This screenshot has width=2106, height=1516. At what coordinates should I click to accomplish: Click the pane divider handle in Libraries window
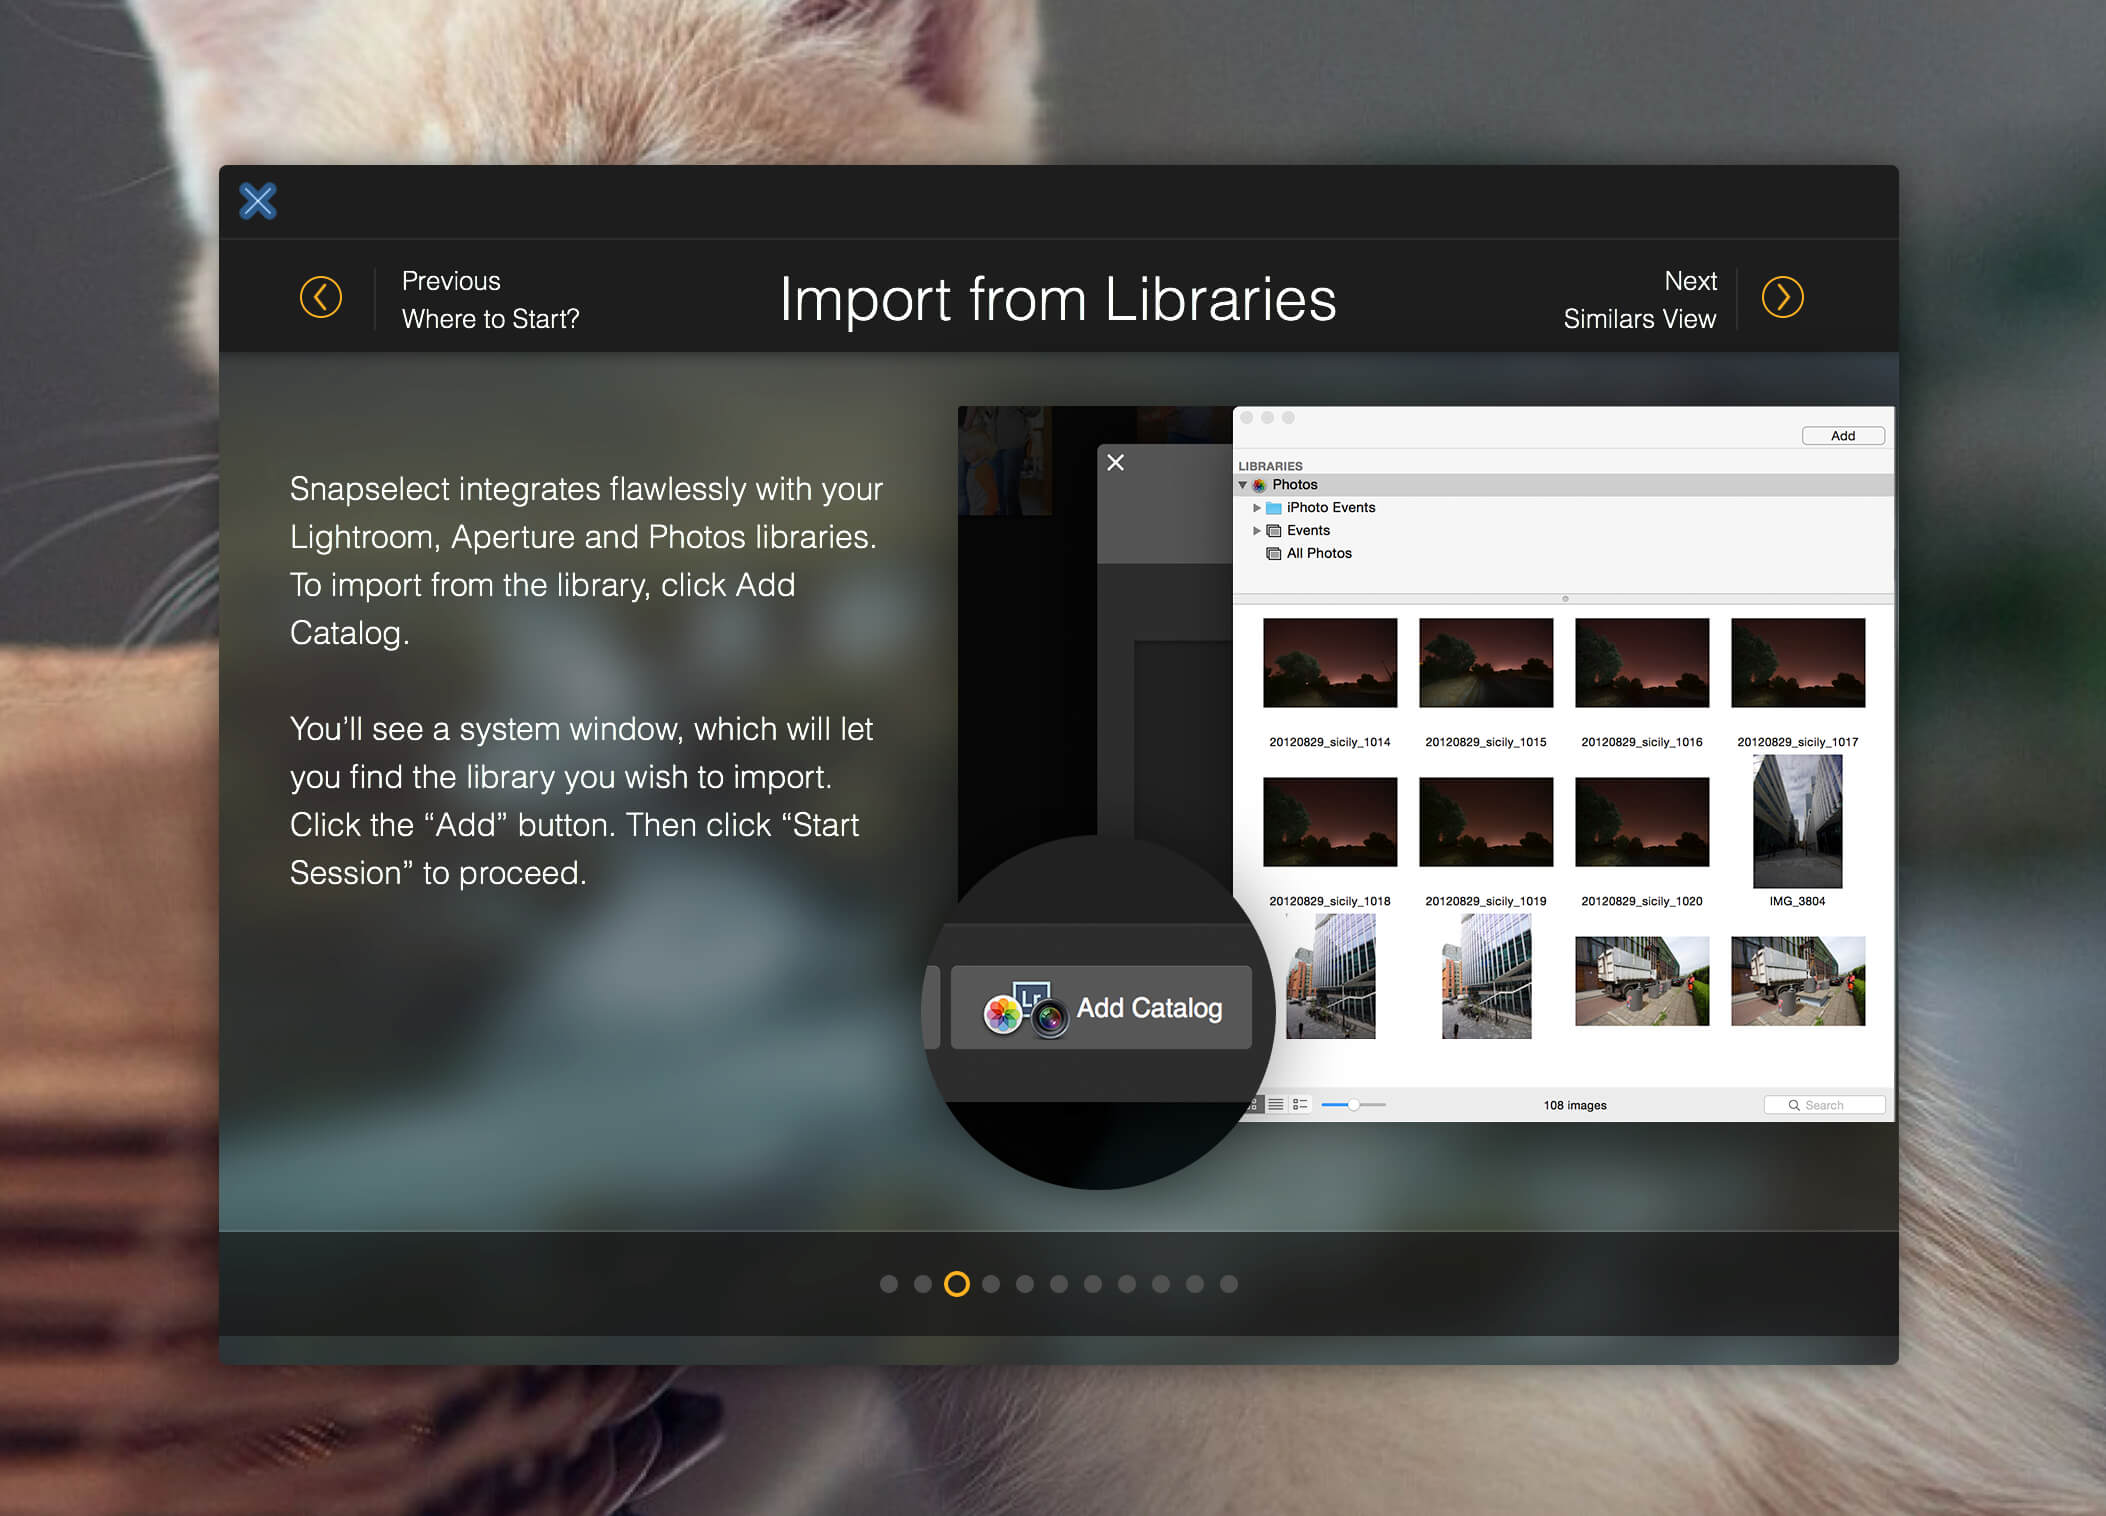[1565, 599]
